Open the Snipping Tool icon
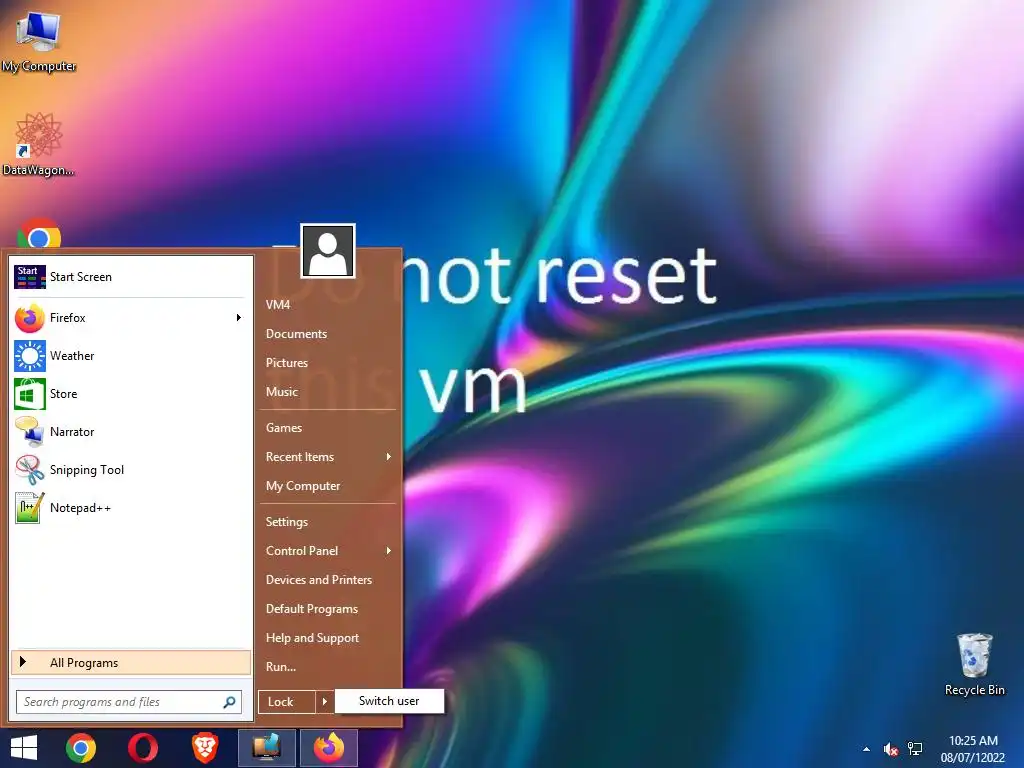 [x=29, y=470]
